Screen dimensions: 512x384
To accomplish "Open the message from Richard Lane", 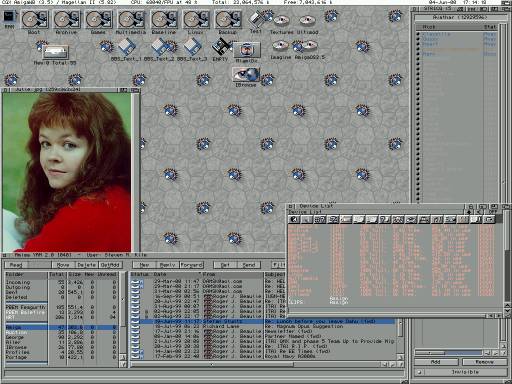I will point(263,326).
